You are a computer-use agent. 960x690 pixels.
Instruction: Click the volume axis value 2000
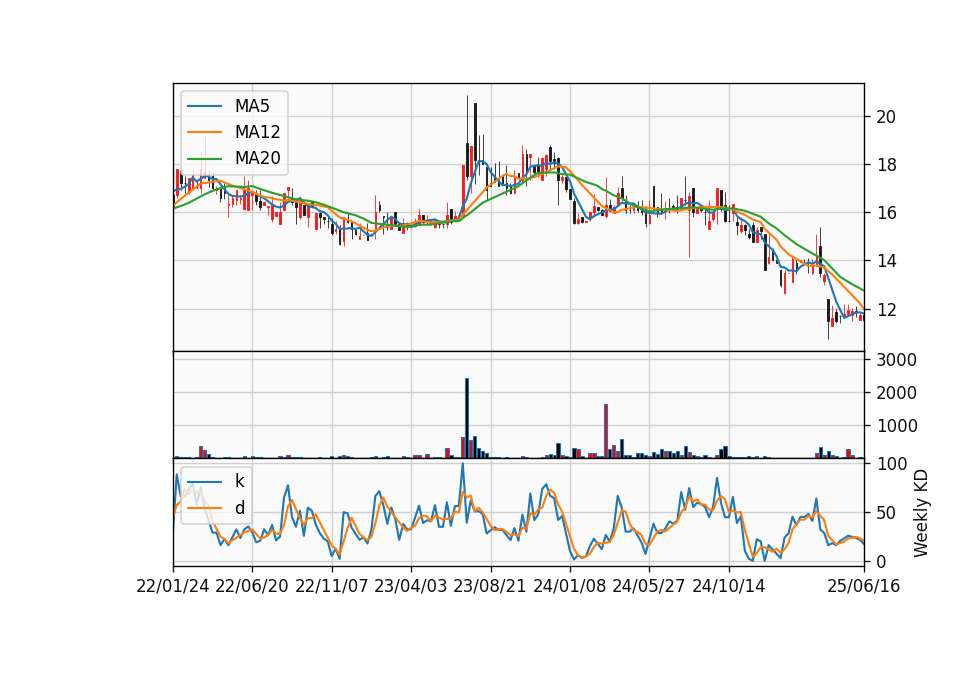pos(896,393)
